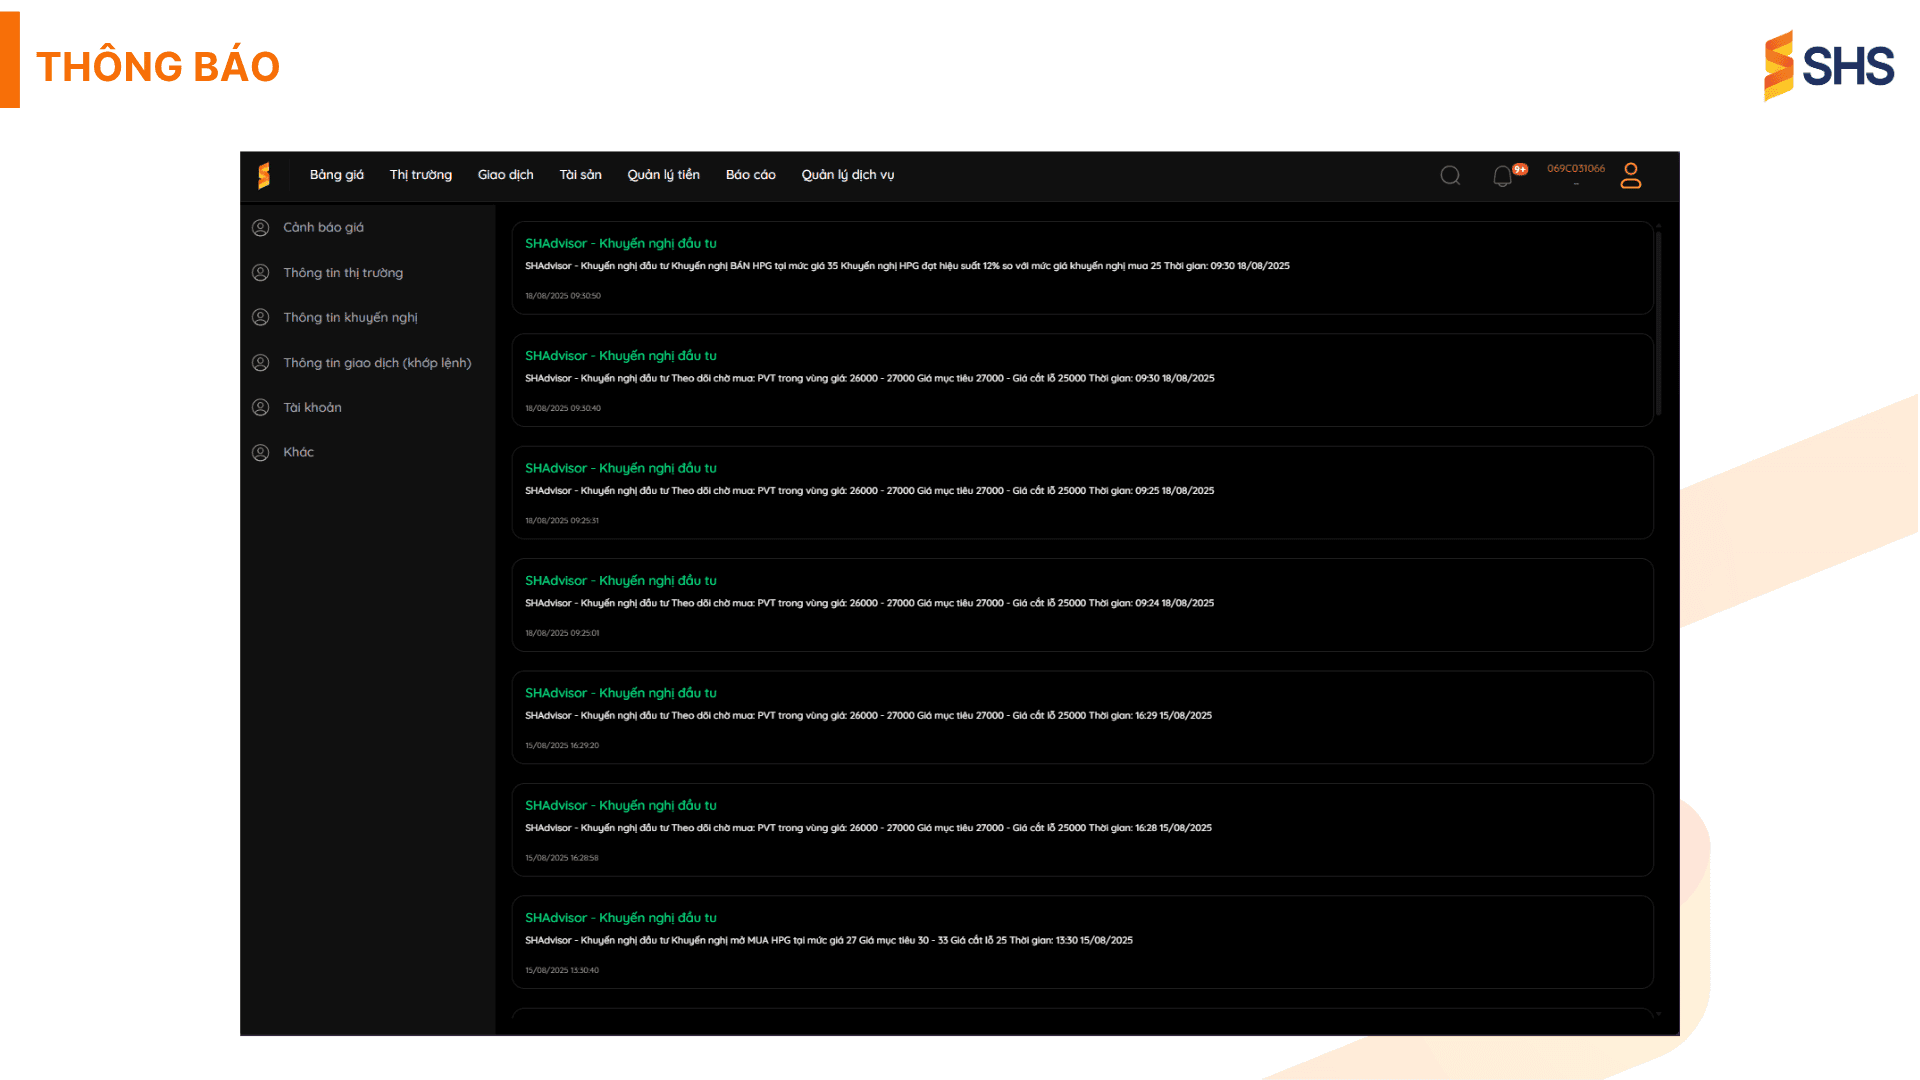Open the Quản lý dịch vụ menu

click(x=848, y=175)
